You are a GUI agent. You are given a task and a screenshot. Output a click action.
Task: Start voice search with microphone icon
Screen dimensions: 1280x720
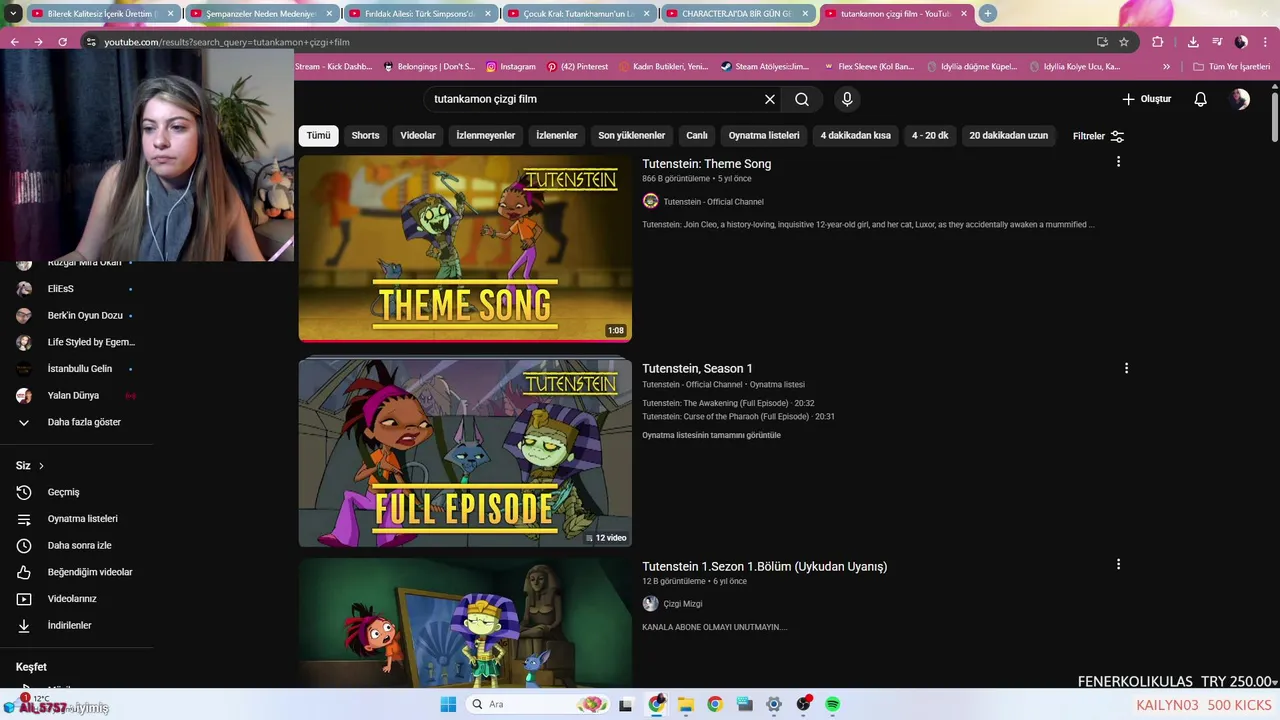coord(847,99)
